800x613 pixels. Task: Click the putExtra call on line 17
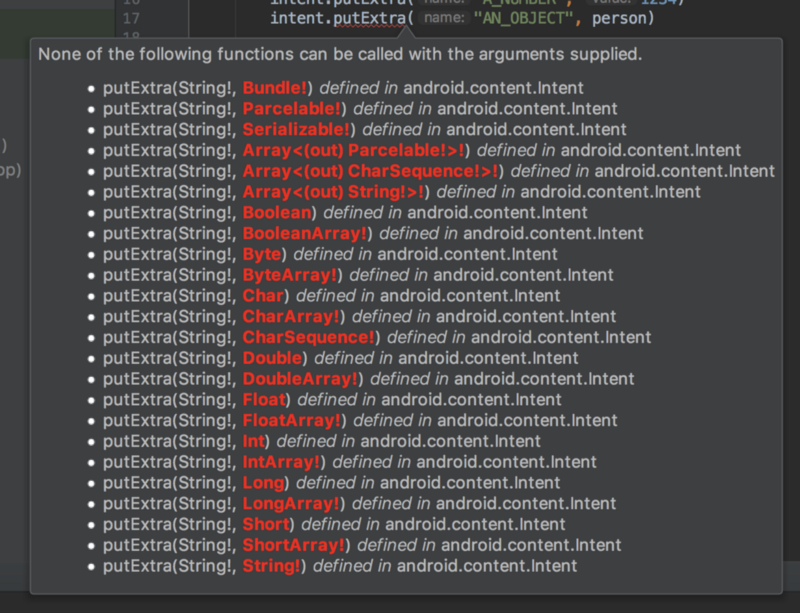pos(369,18)
